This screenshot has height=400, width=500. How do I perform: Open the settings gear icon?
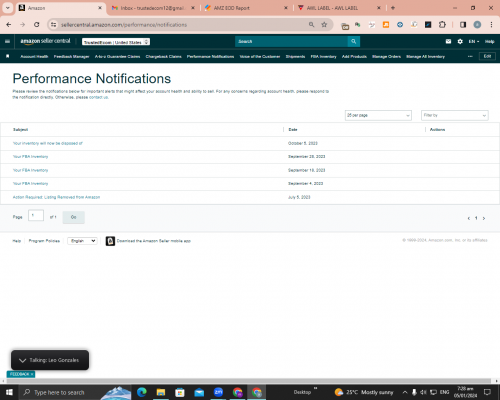460,41
